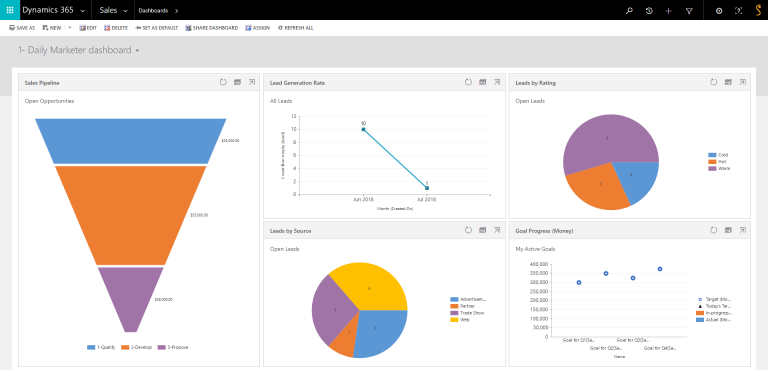Open the app launcher waffle icon
This screenshot has height=370, width=768.
[x=10, y=10]
